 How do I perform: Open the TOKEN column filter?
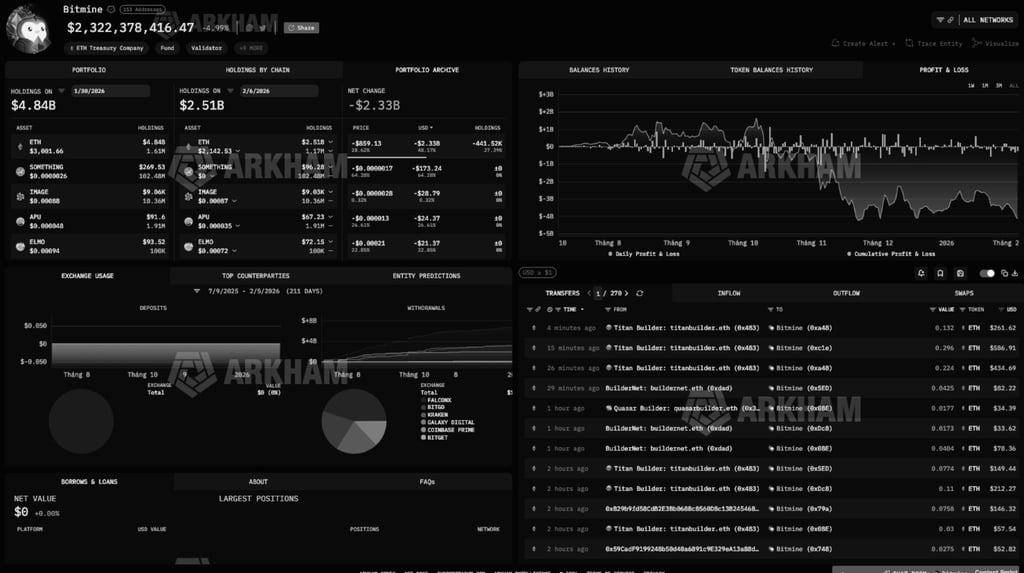pyautogui.click(x=963, y=310)
